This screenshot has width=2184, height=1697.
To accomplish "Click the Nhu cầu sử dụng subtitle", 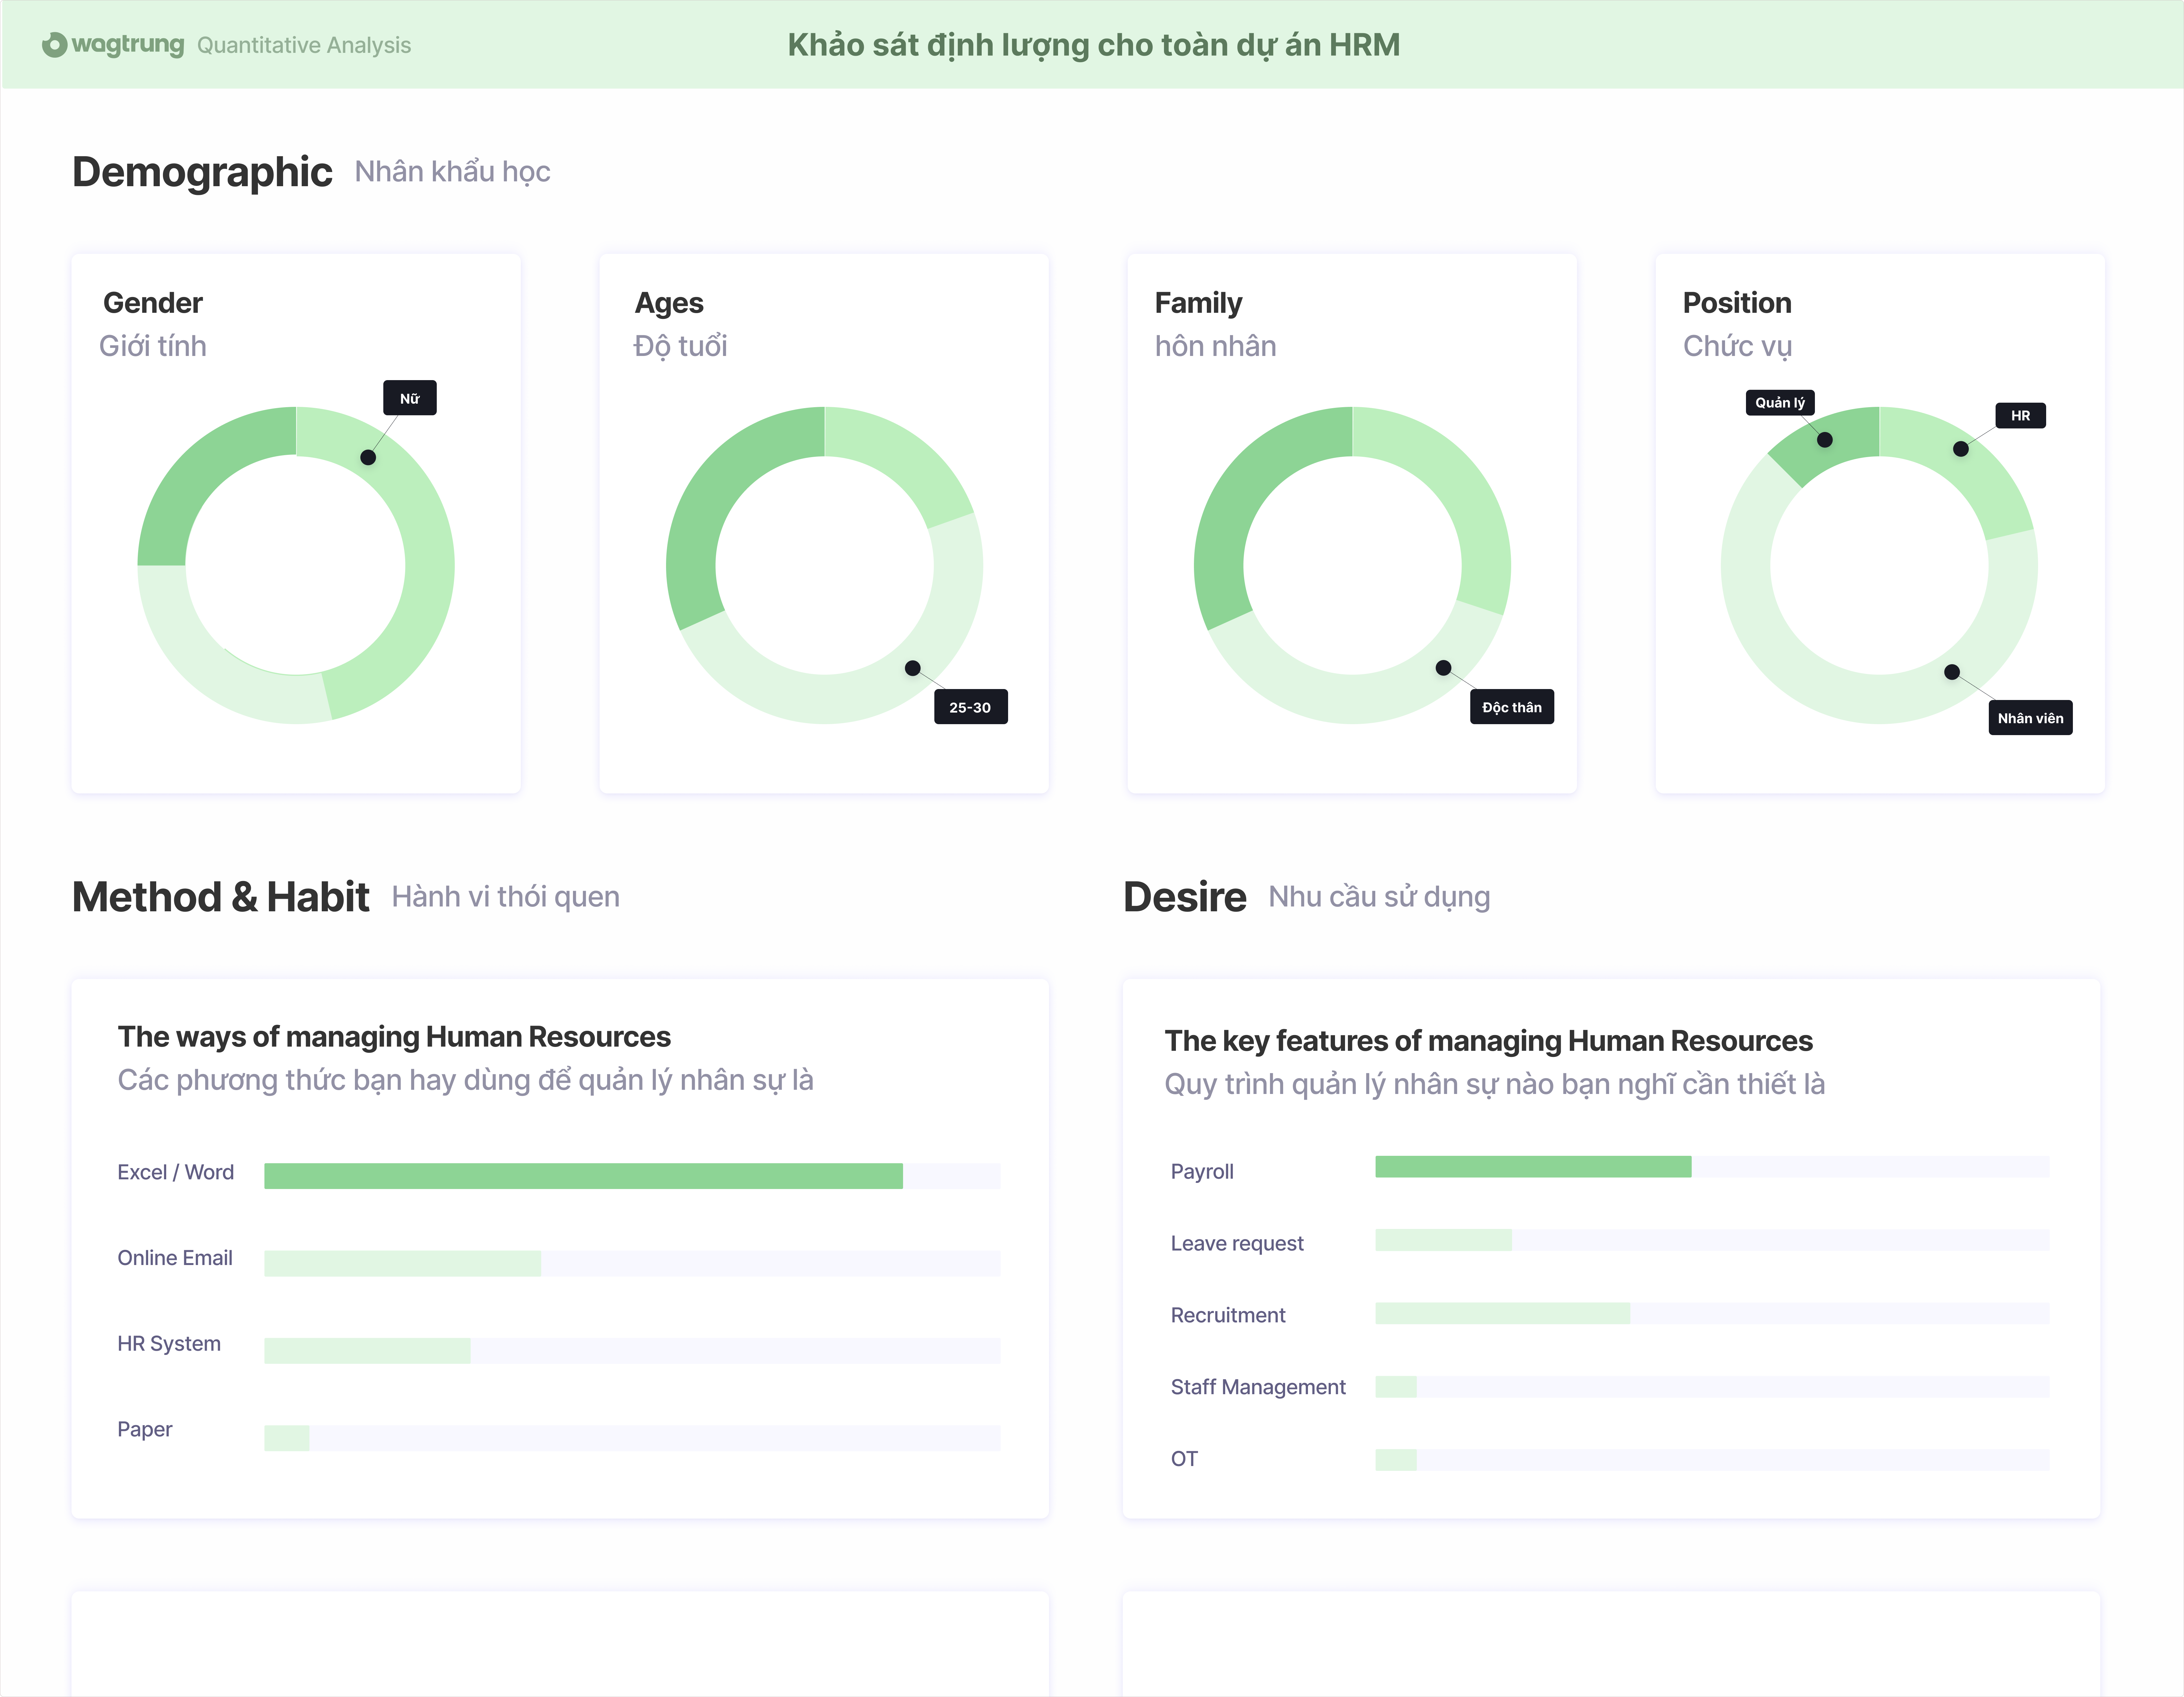I will (x=1380, y=897).
